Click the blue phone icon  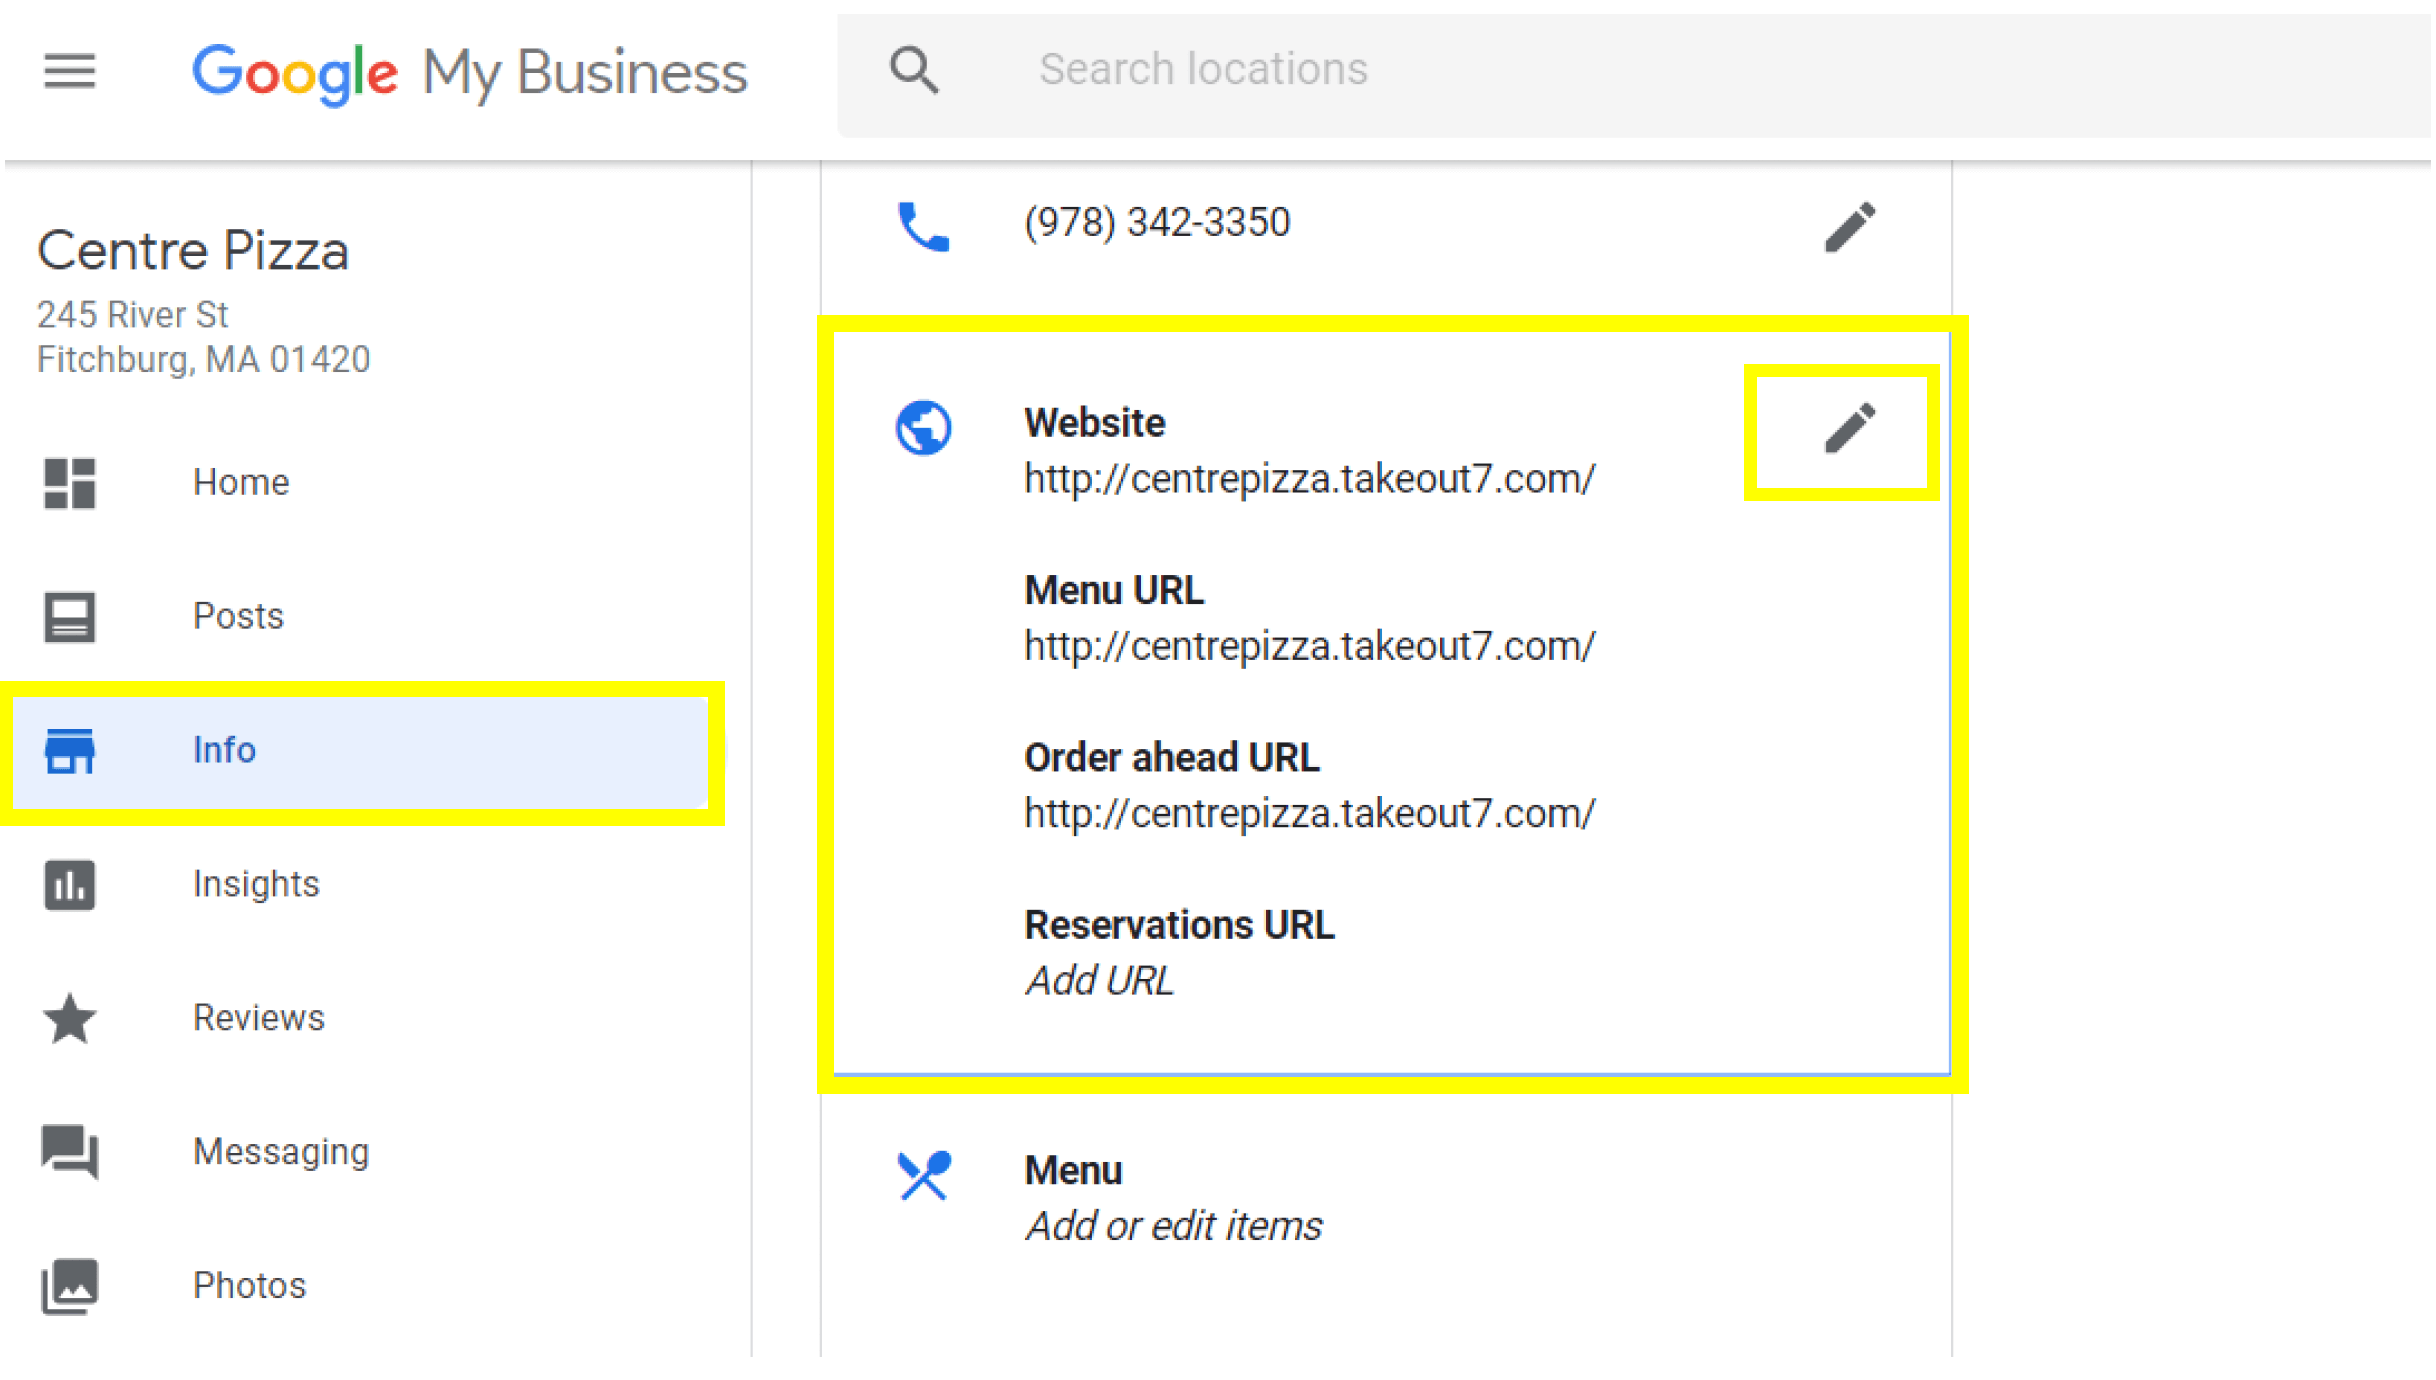click(924, 227)
